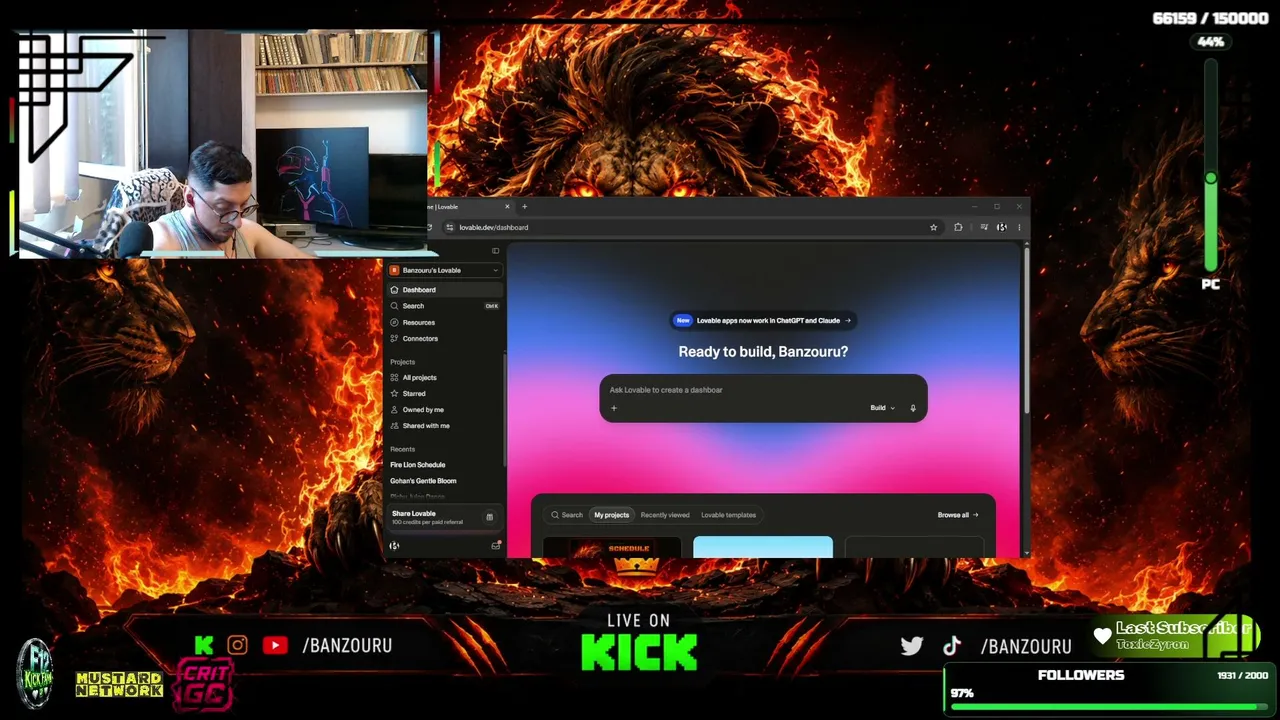Switch to the Recently viewed tab
This screenshot has width=1280, height=720.
pos(665,515)
